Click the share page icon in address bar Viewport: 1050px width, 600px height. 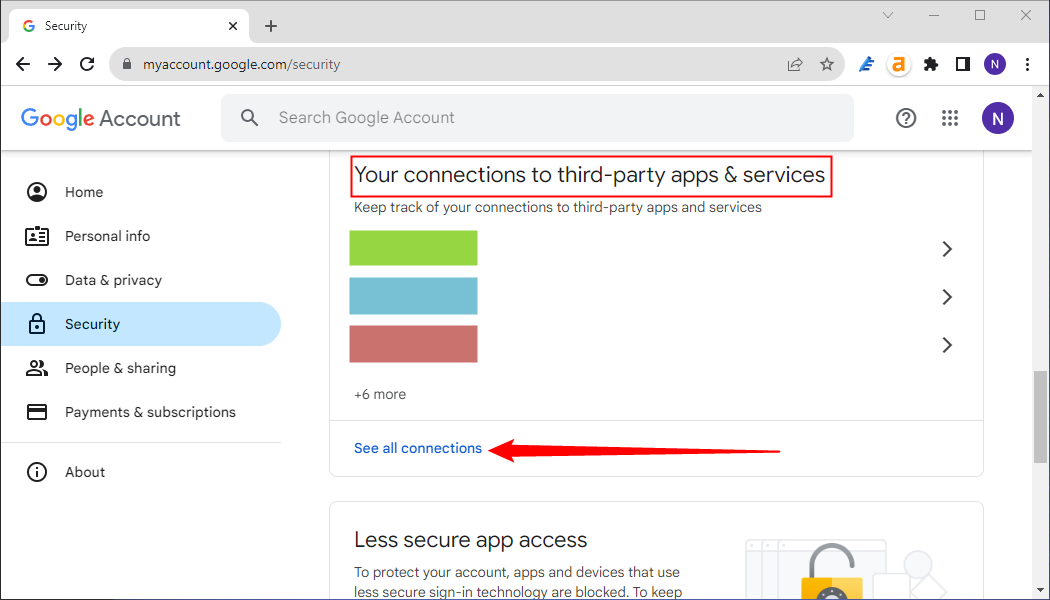(795, 65)
